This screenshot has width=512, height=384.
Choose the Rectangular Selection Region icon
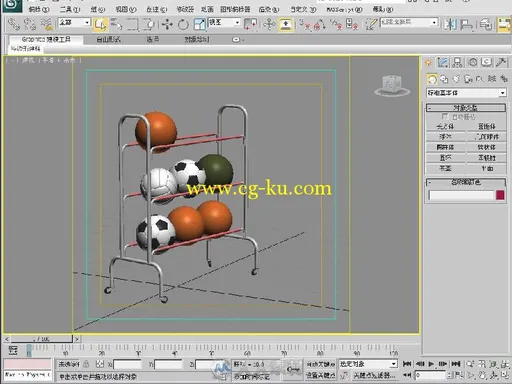click(x=132, y=25)
